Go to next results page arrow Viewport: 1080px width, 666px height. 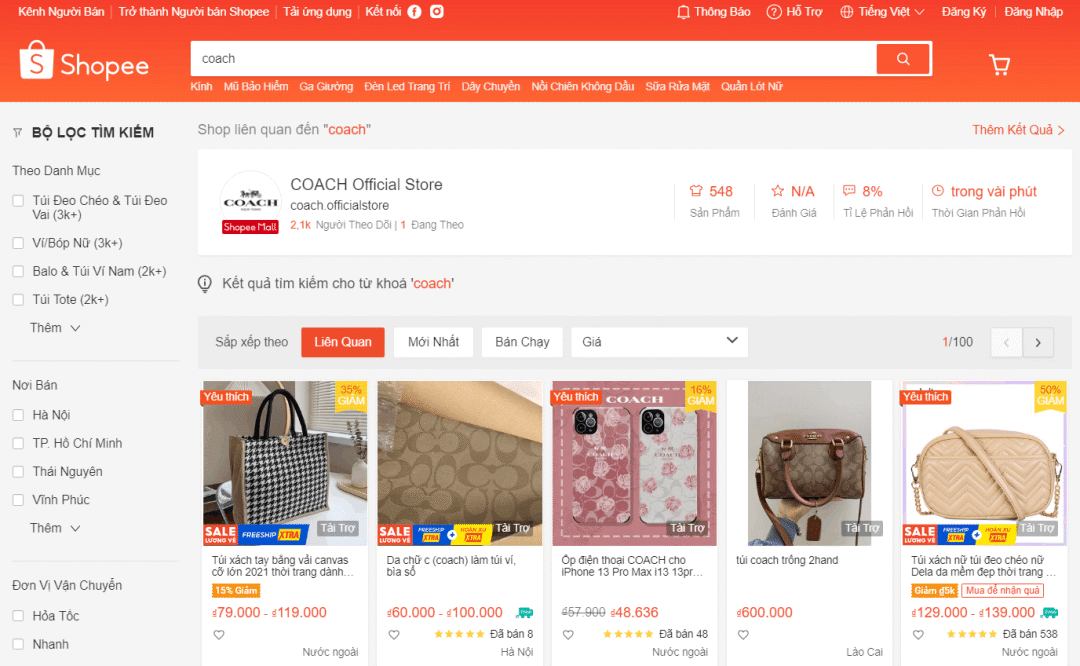[x=1038, y=341]
